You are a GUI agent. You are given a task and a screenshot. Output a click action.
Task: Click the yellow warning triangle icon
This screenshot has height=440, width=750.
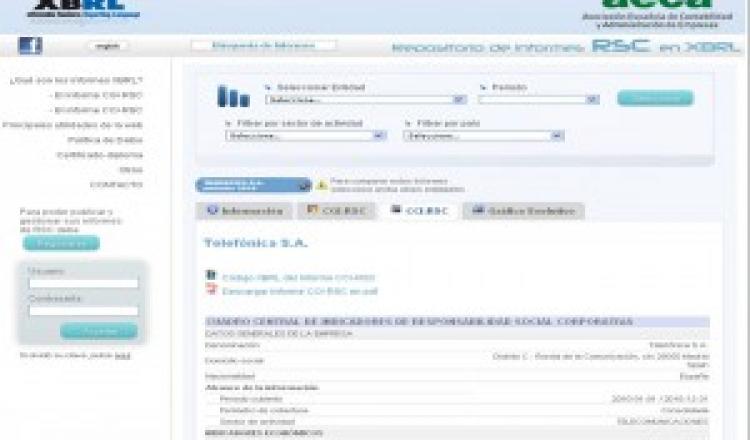coord(322,185)
